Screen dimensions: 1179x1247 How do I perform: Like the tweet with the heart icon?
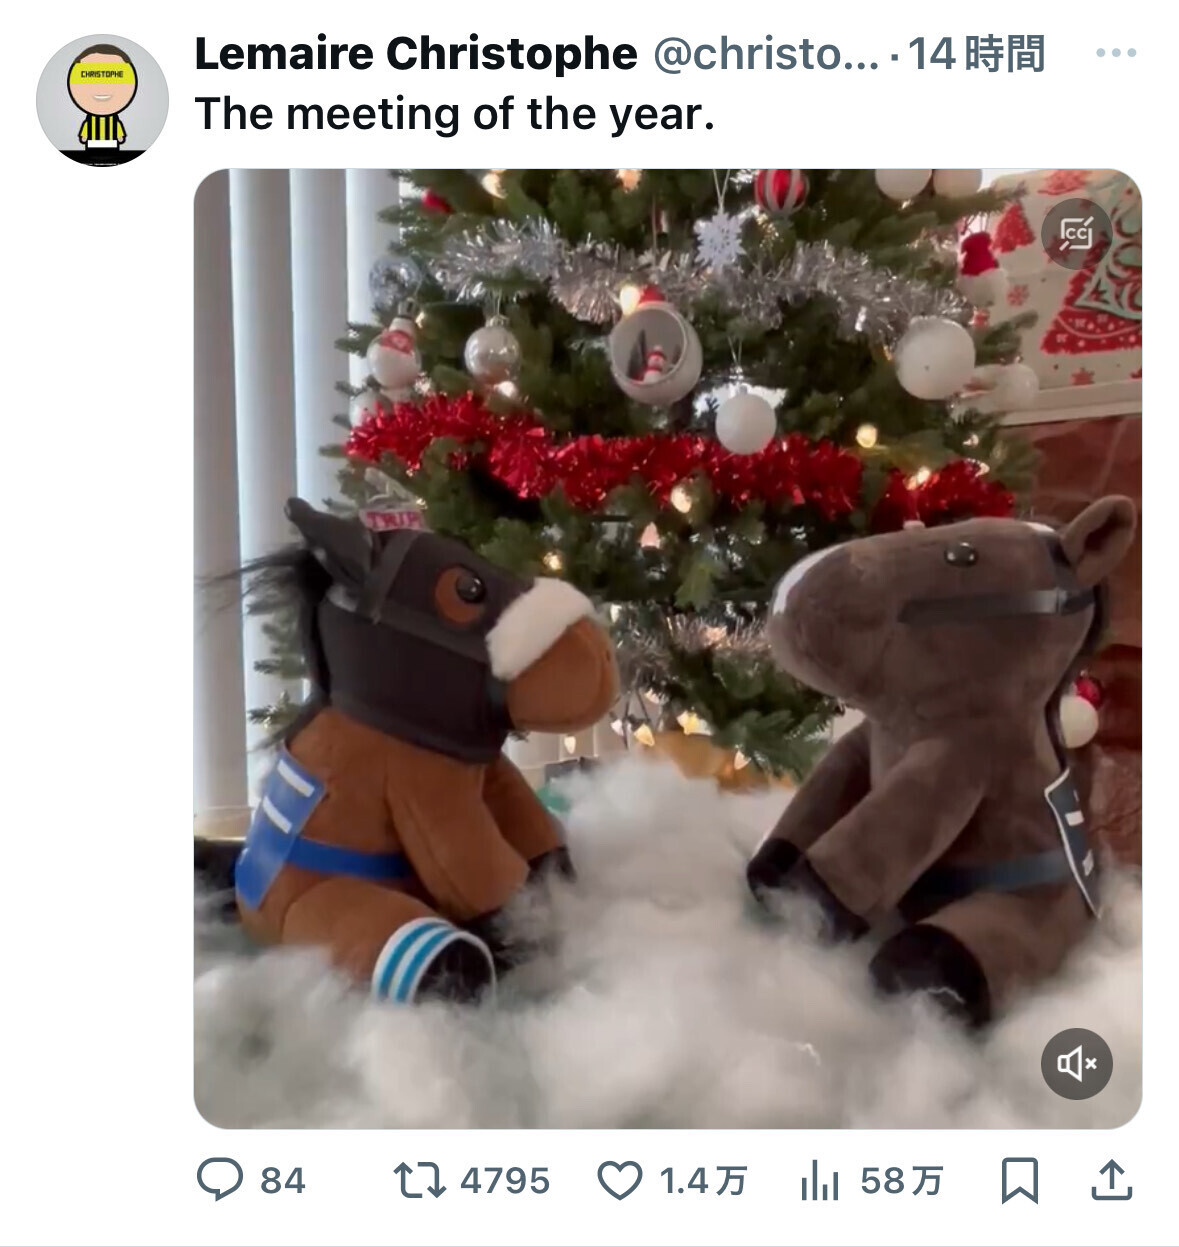coord(620,1182)
